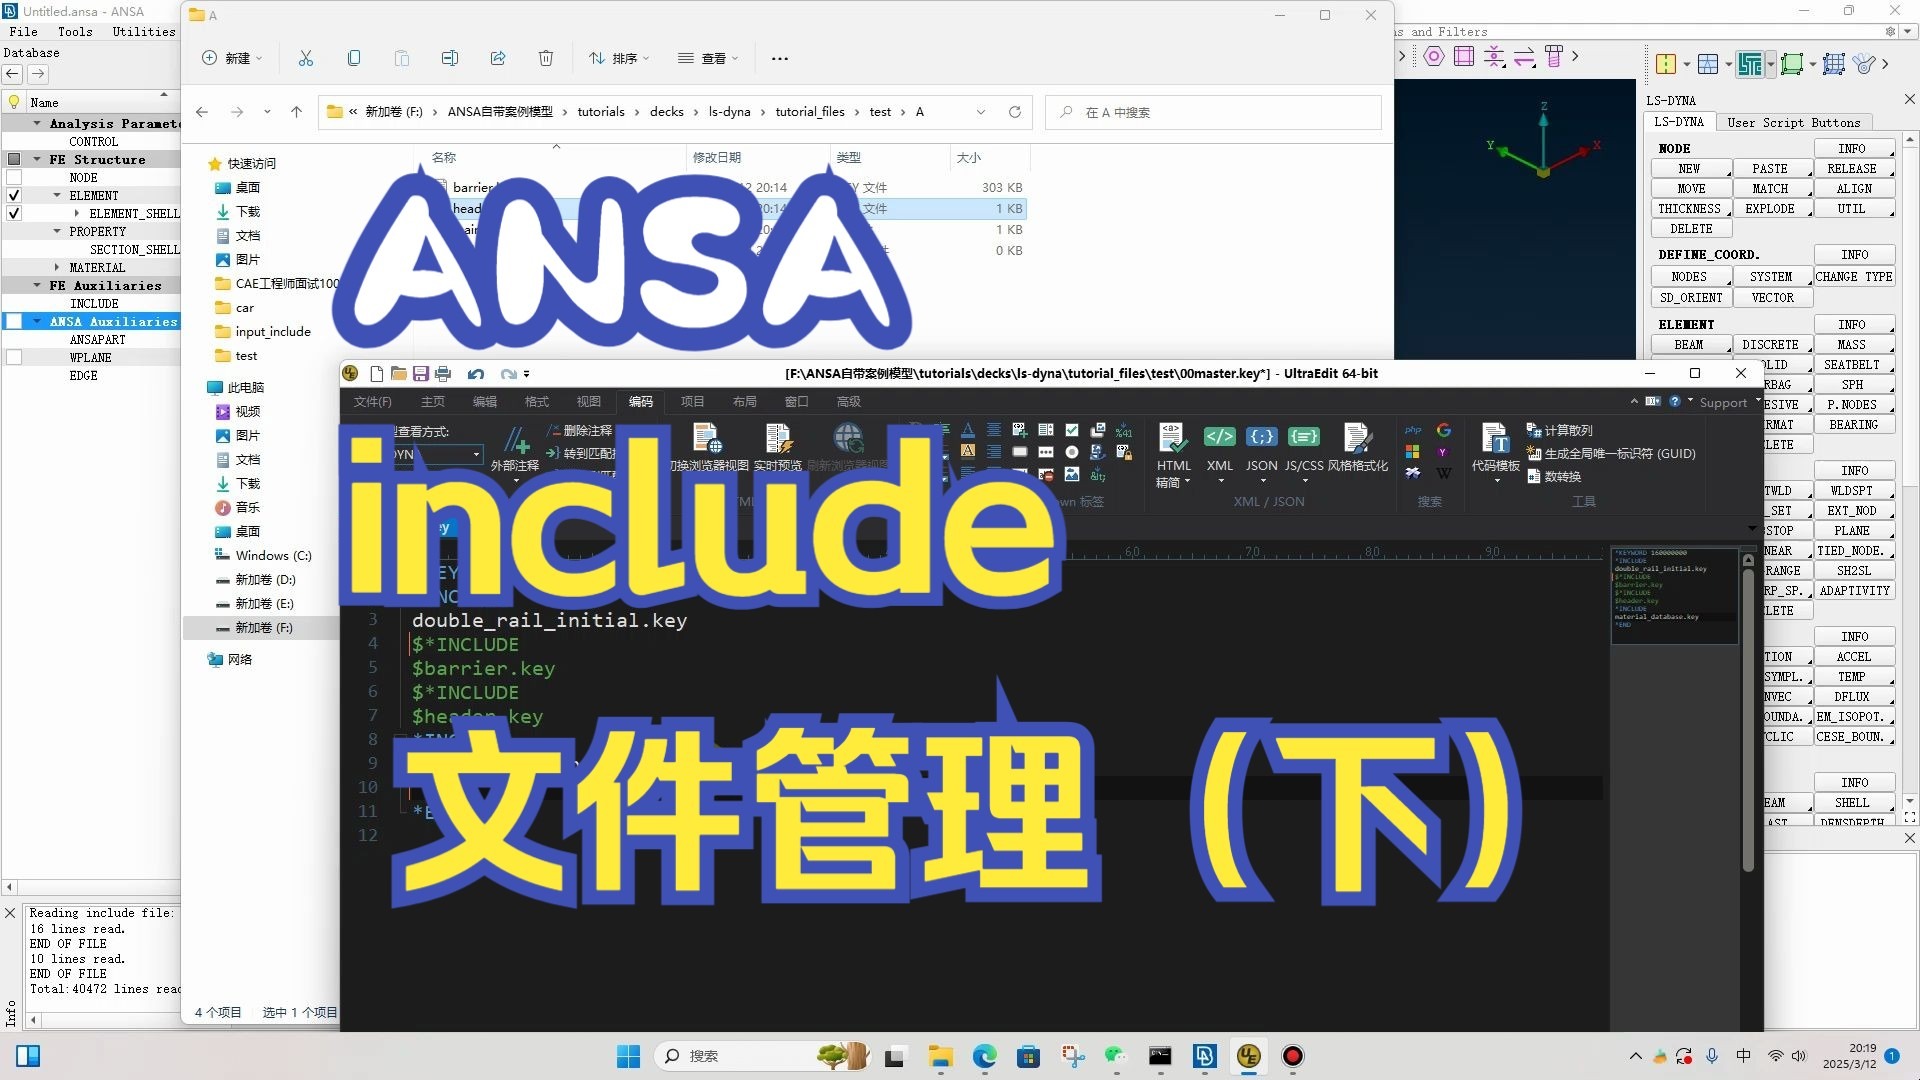Click the real-time preview (实时预览) icon
This screenshot has width=1920, height=1080.
click(778, 440)
